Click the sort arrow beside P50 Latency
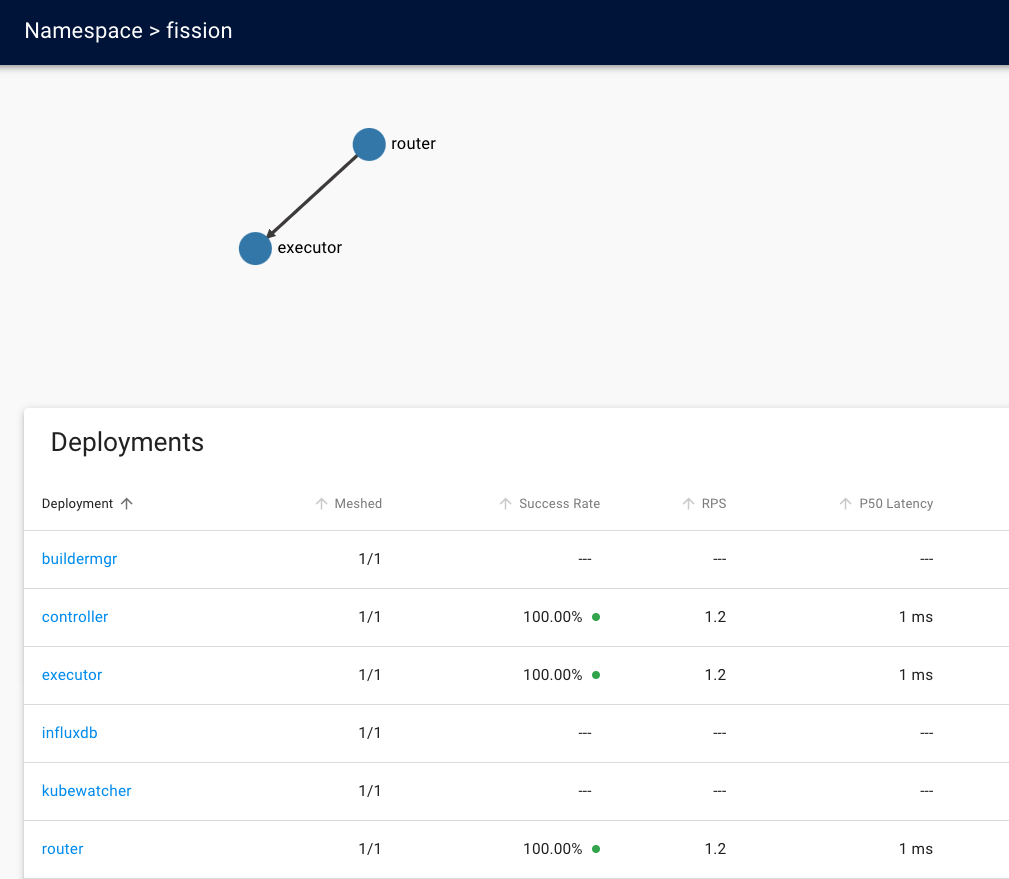This screenshot has height=879, width=1009. (x=845, y=504)
